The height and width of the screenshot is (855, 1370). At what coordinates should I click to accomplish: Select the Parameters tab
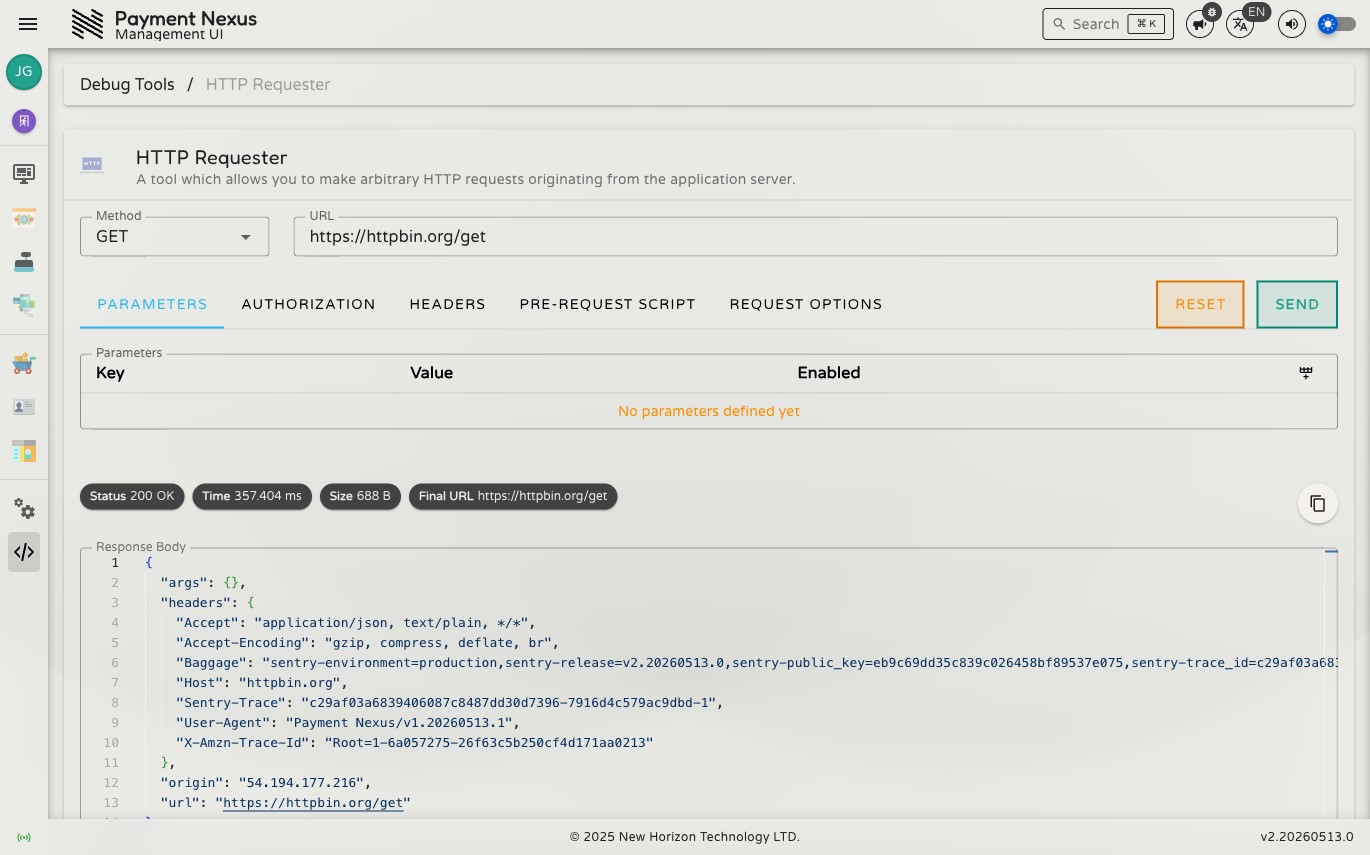[152, 304]
